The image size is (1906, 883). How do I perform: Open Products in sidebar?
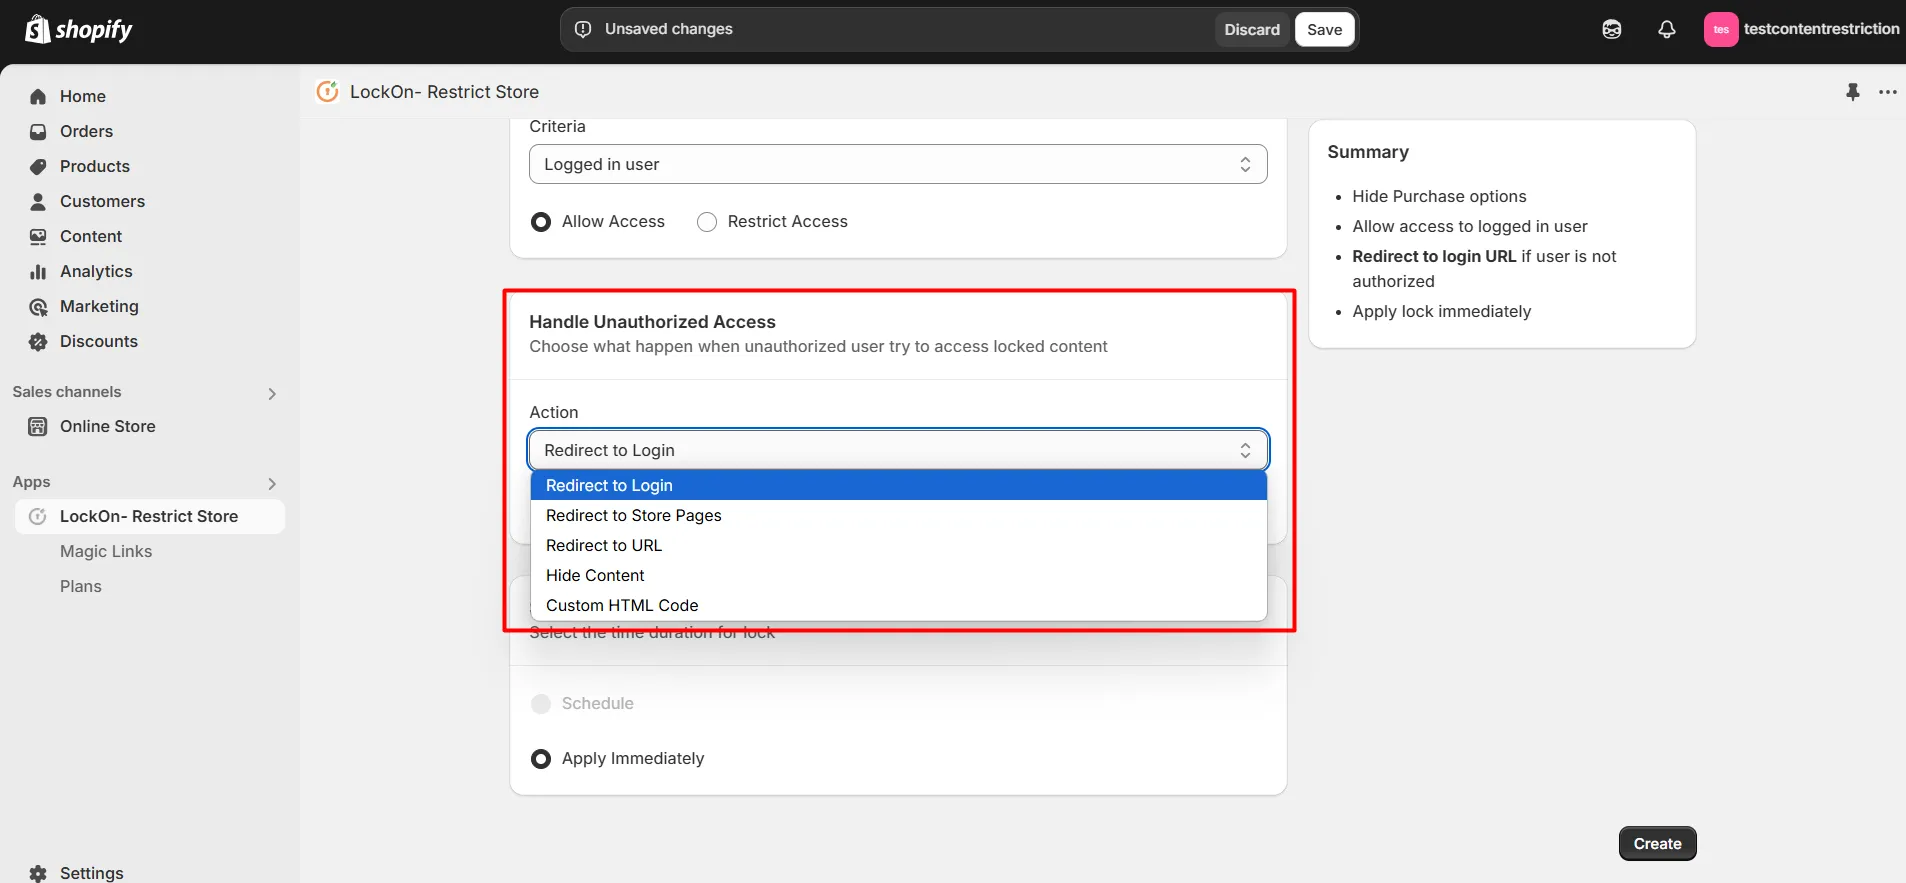click(95, 166)
